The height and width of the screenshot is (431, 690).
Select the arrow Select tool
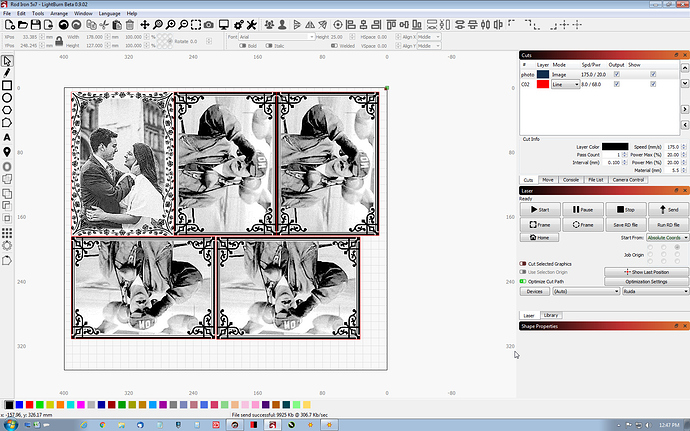click(7, 60)
